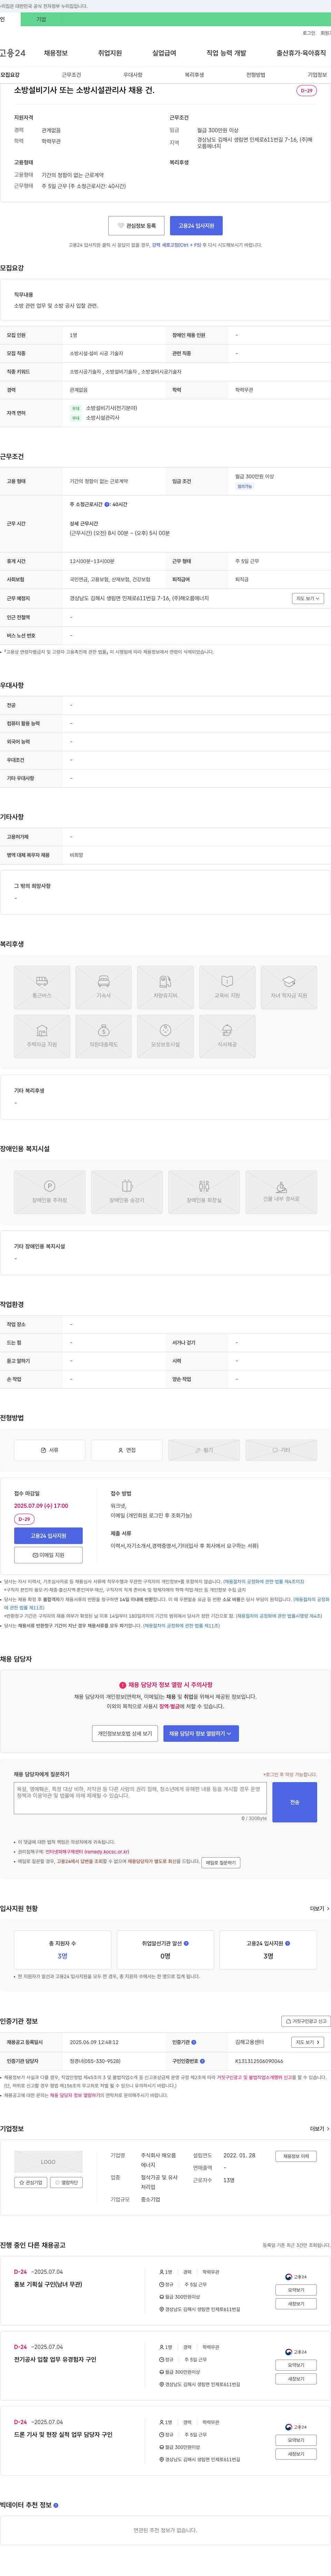Click the info icon beside 고용24 입사지원 count
The width and height of the screenshot is (331, 2576).
(288, 1943)
